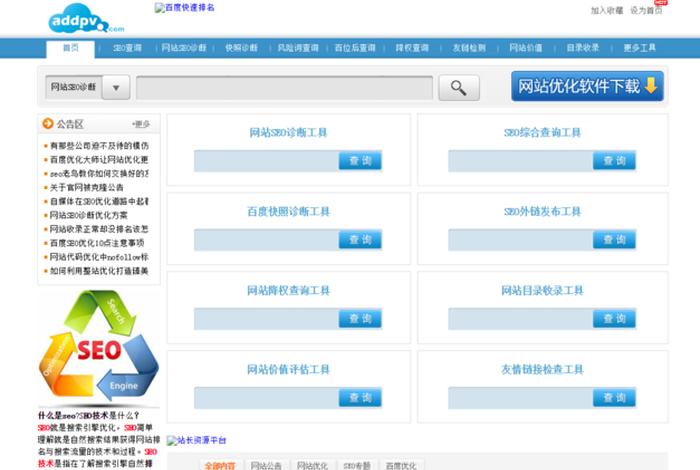Click the 网站SEO诊断工具 heading link
Viewport: 700px width, 470px height.
(288, 133)
